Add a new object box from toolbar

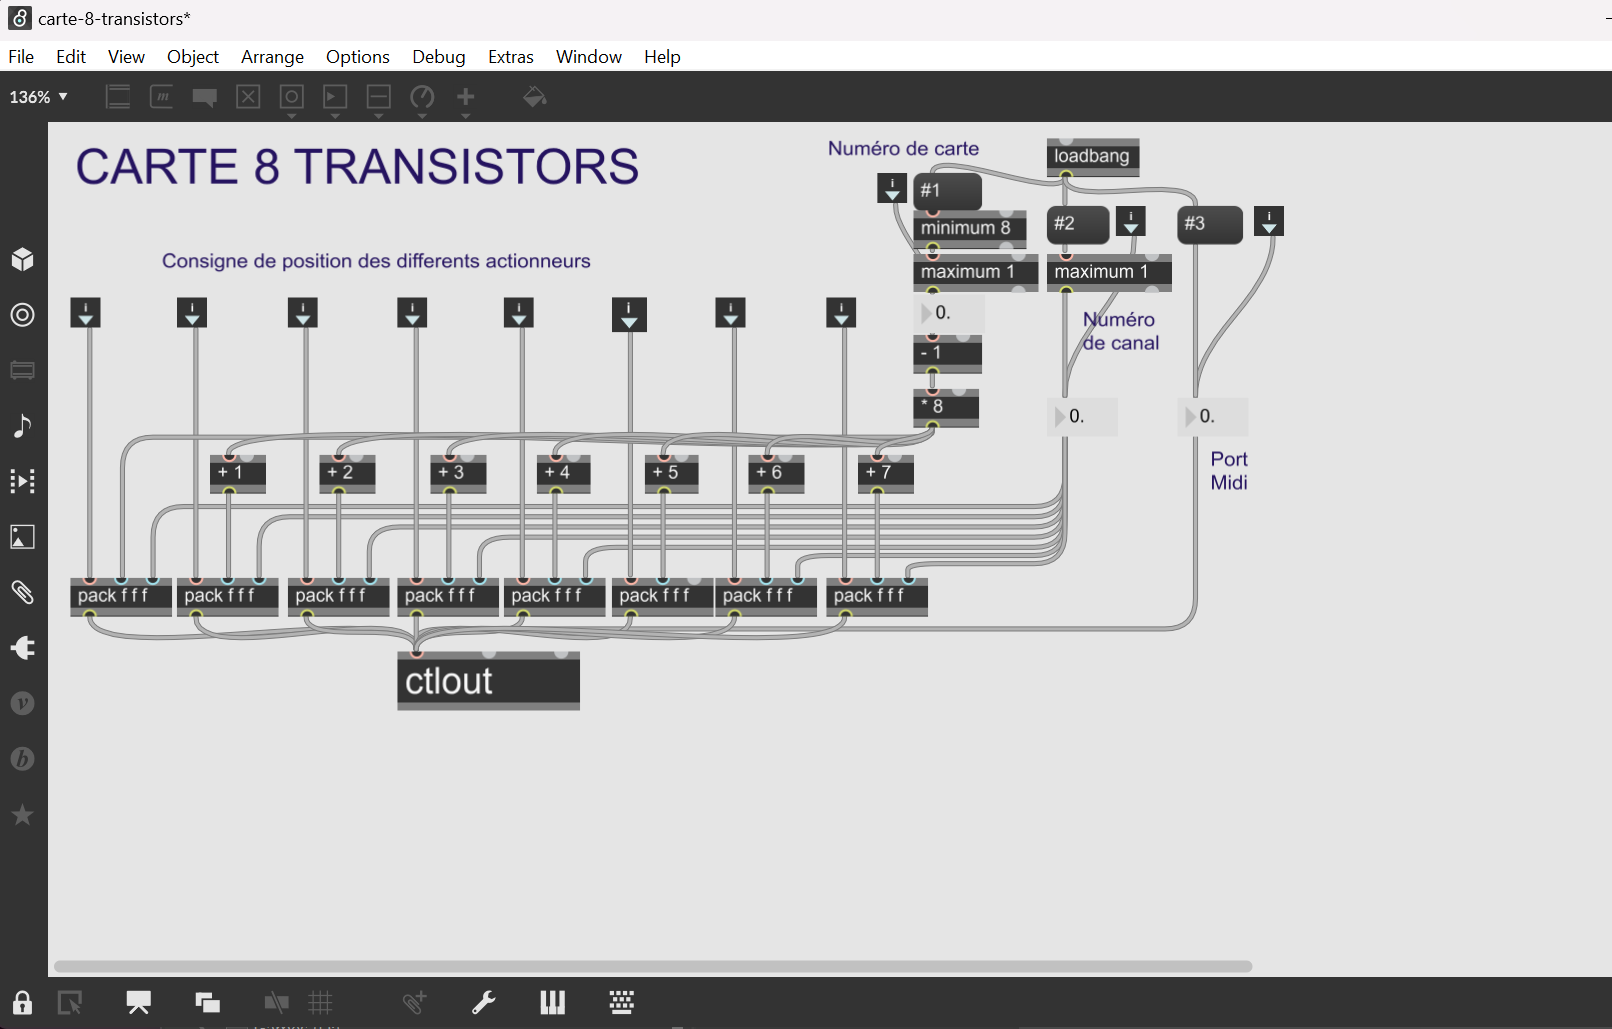(118, 97)
